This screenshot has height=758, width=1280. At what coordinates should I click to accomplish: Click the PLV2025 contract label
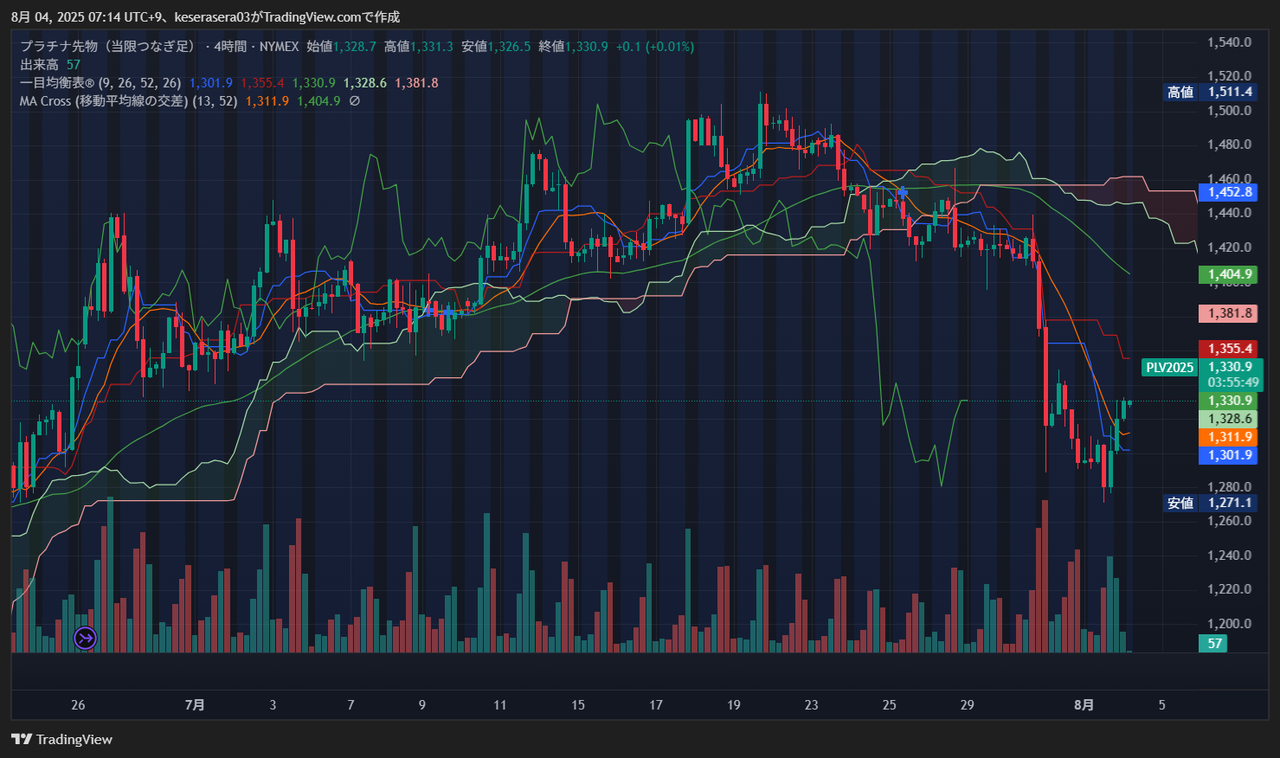click(1169, 367)
